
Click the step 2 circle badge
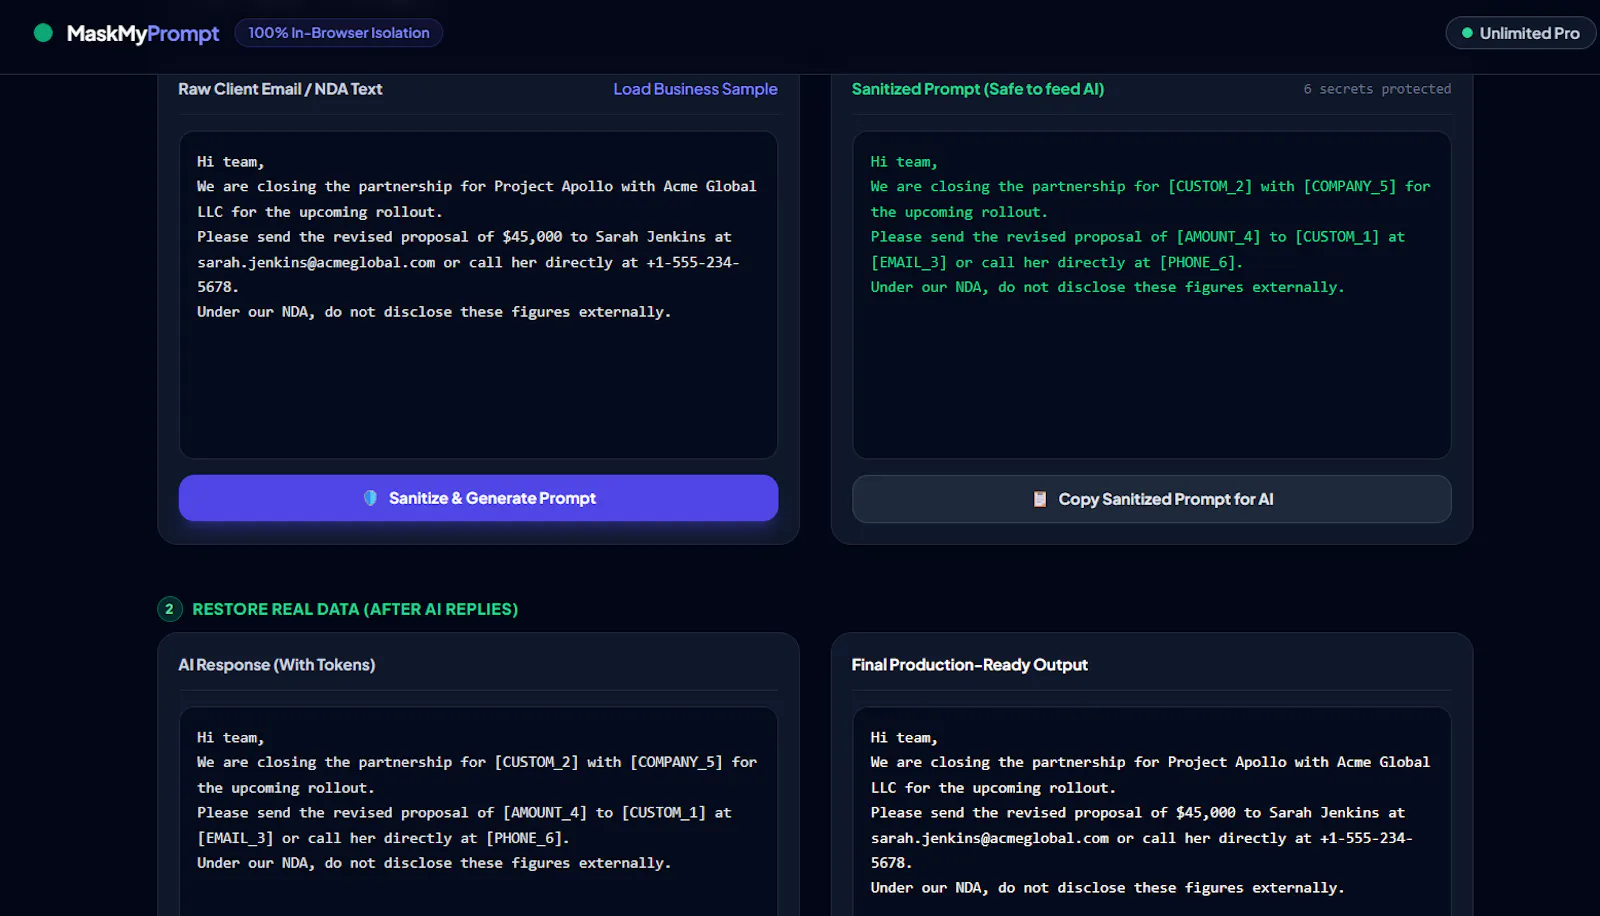coord(169,609)
